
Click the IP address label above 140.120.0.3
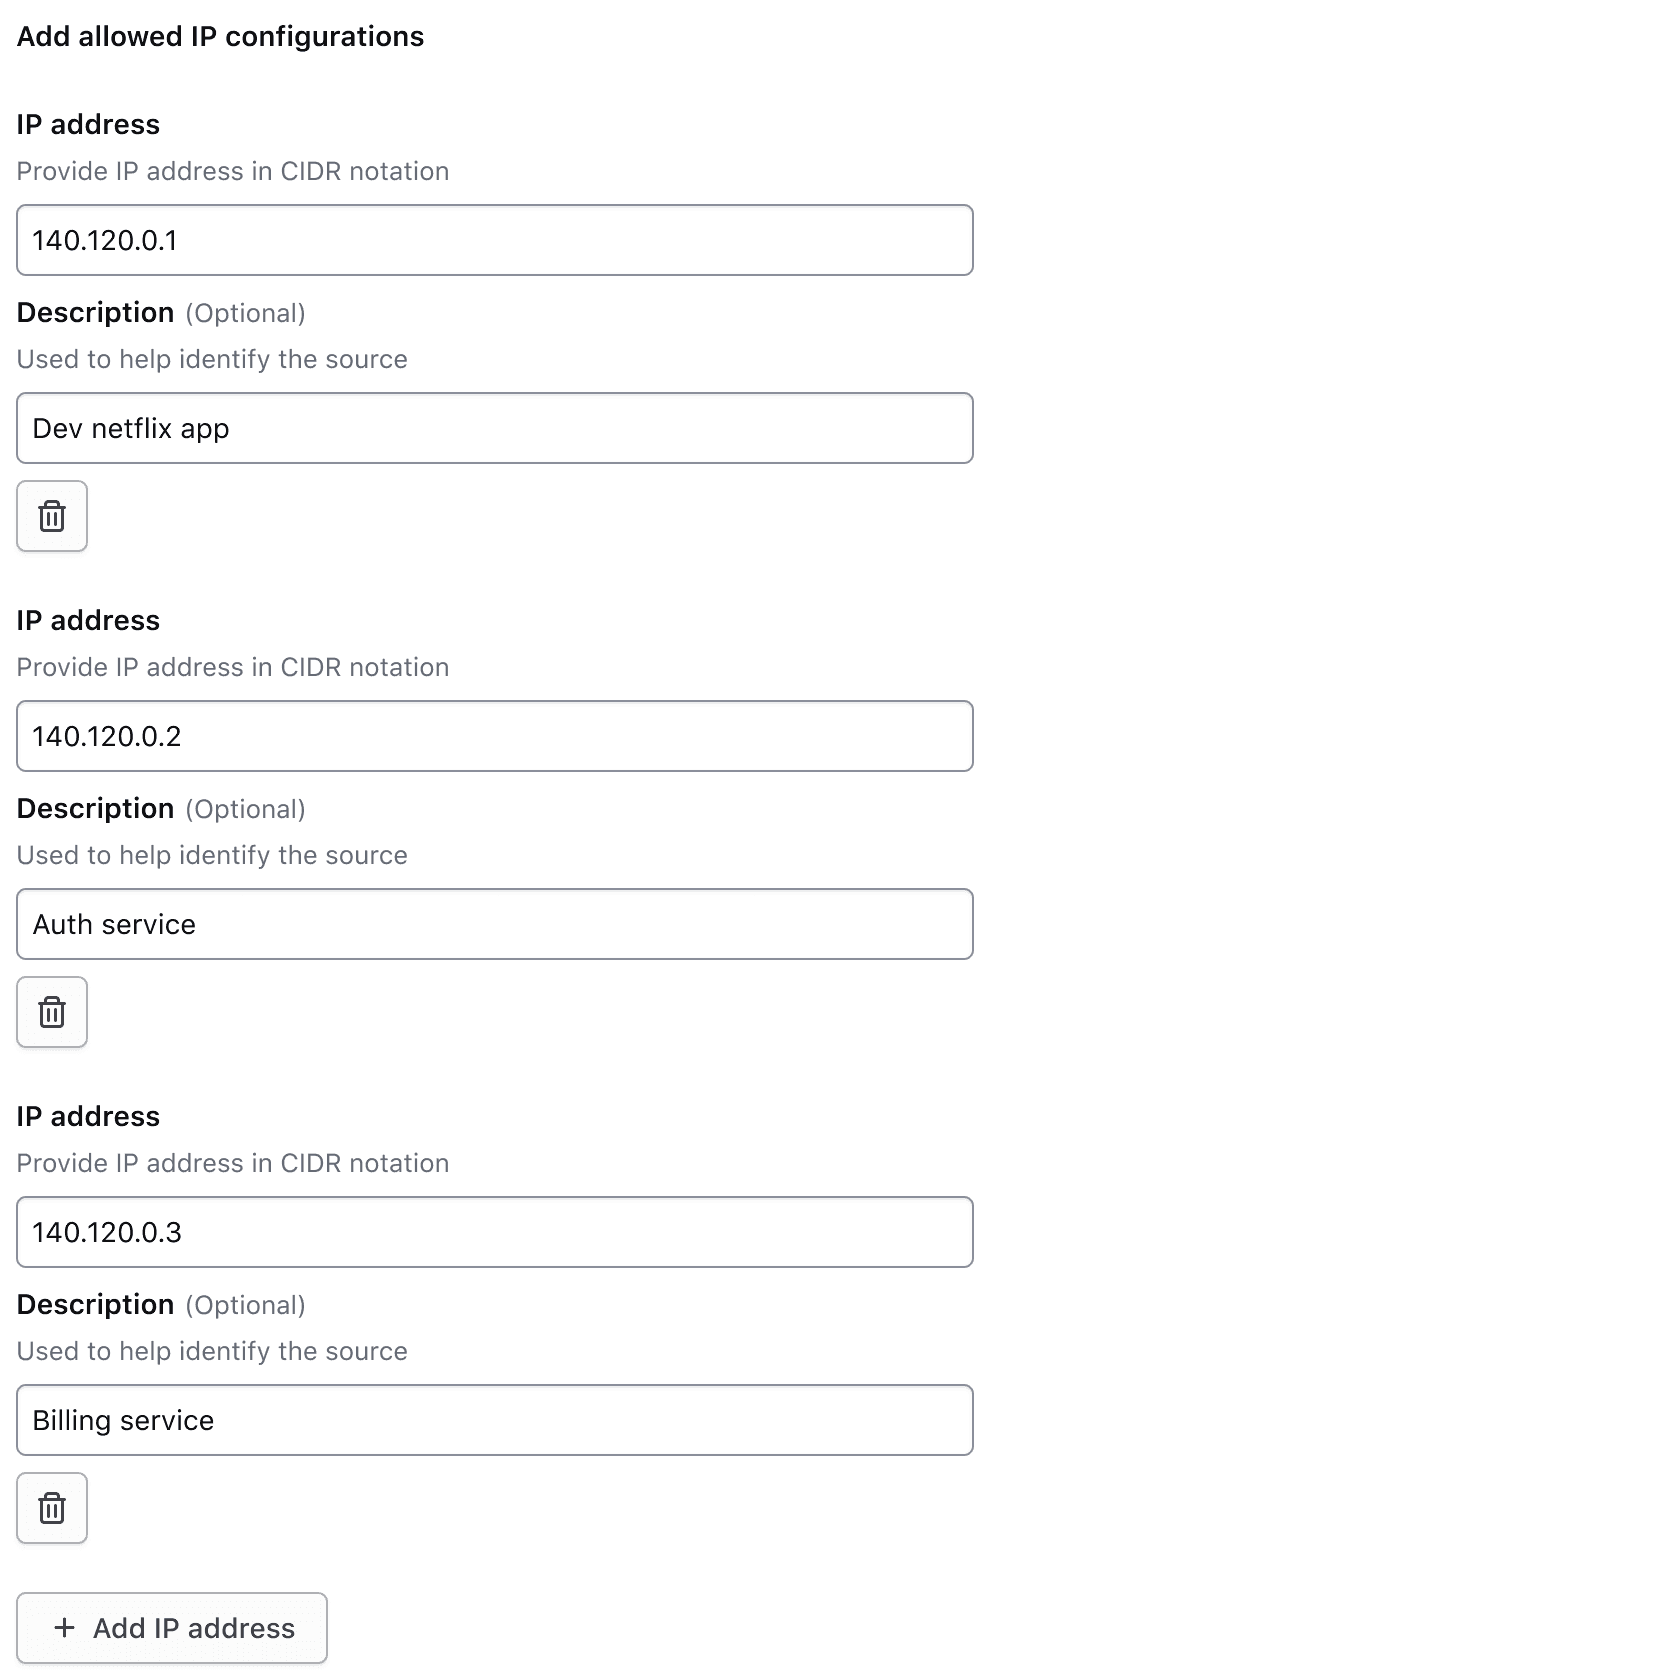click(x=88, y=1116)
